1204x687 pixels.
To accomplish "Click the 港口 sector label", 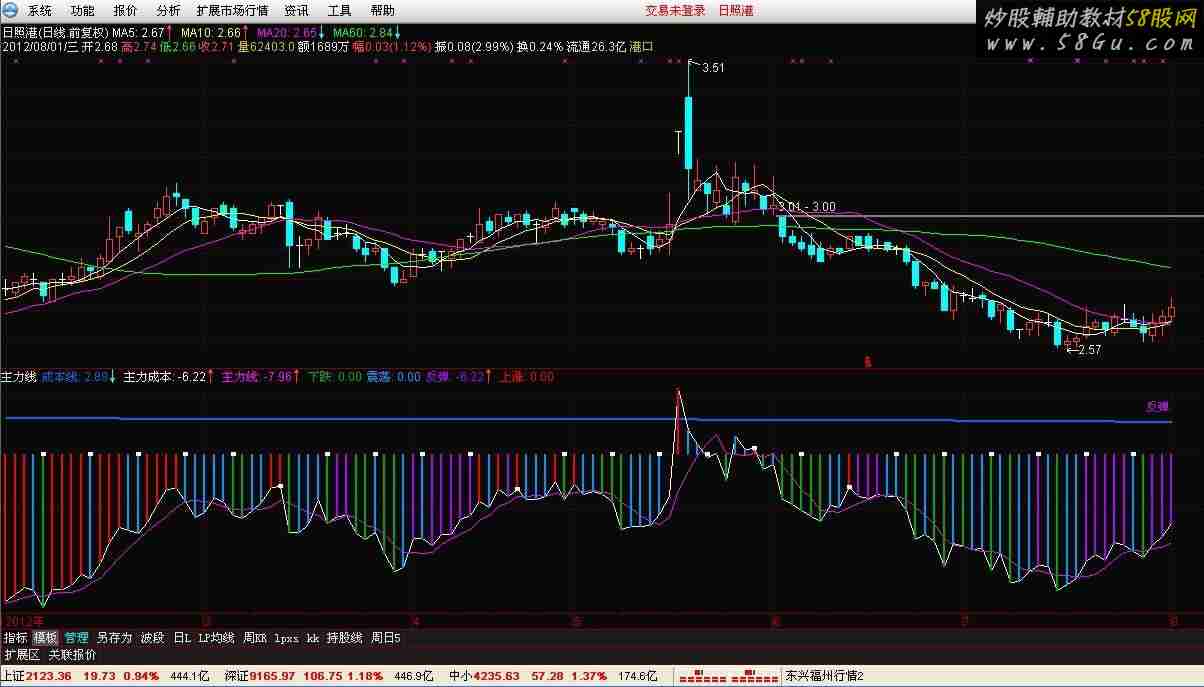I will click(x=641, y=46).
